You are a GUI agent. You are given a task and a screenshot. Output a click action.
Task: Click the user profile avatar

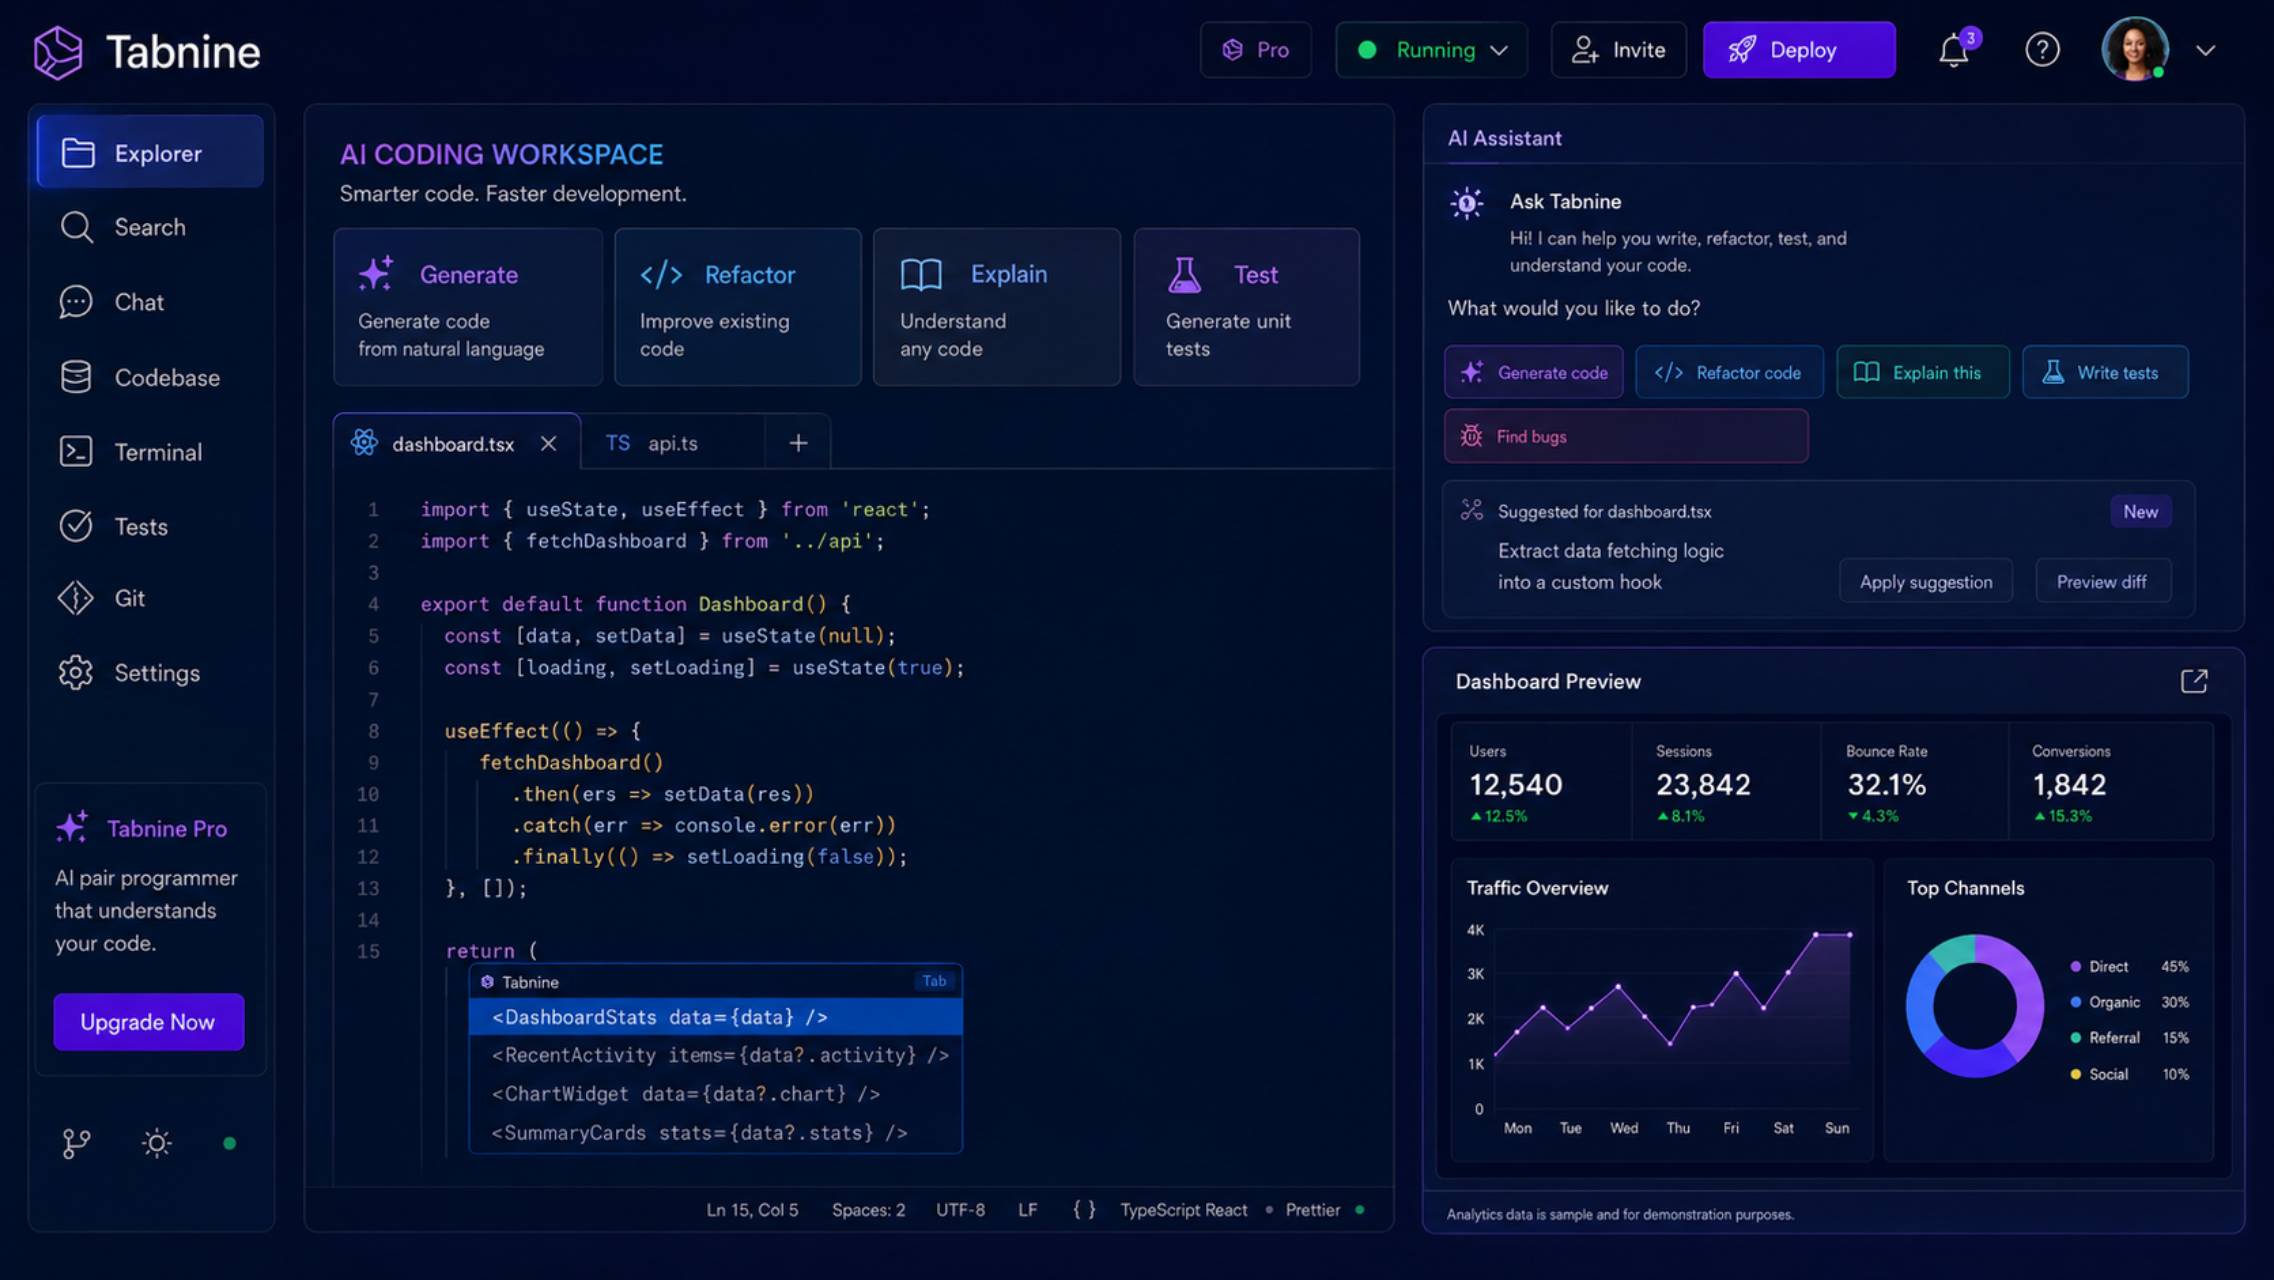[x=2135, y=49]
